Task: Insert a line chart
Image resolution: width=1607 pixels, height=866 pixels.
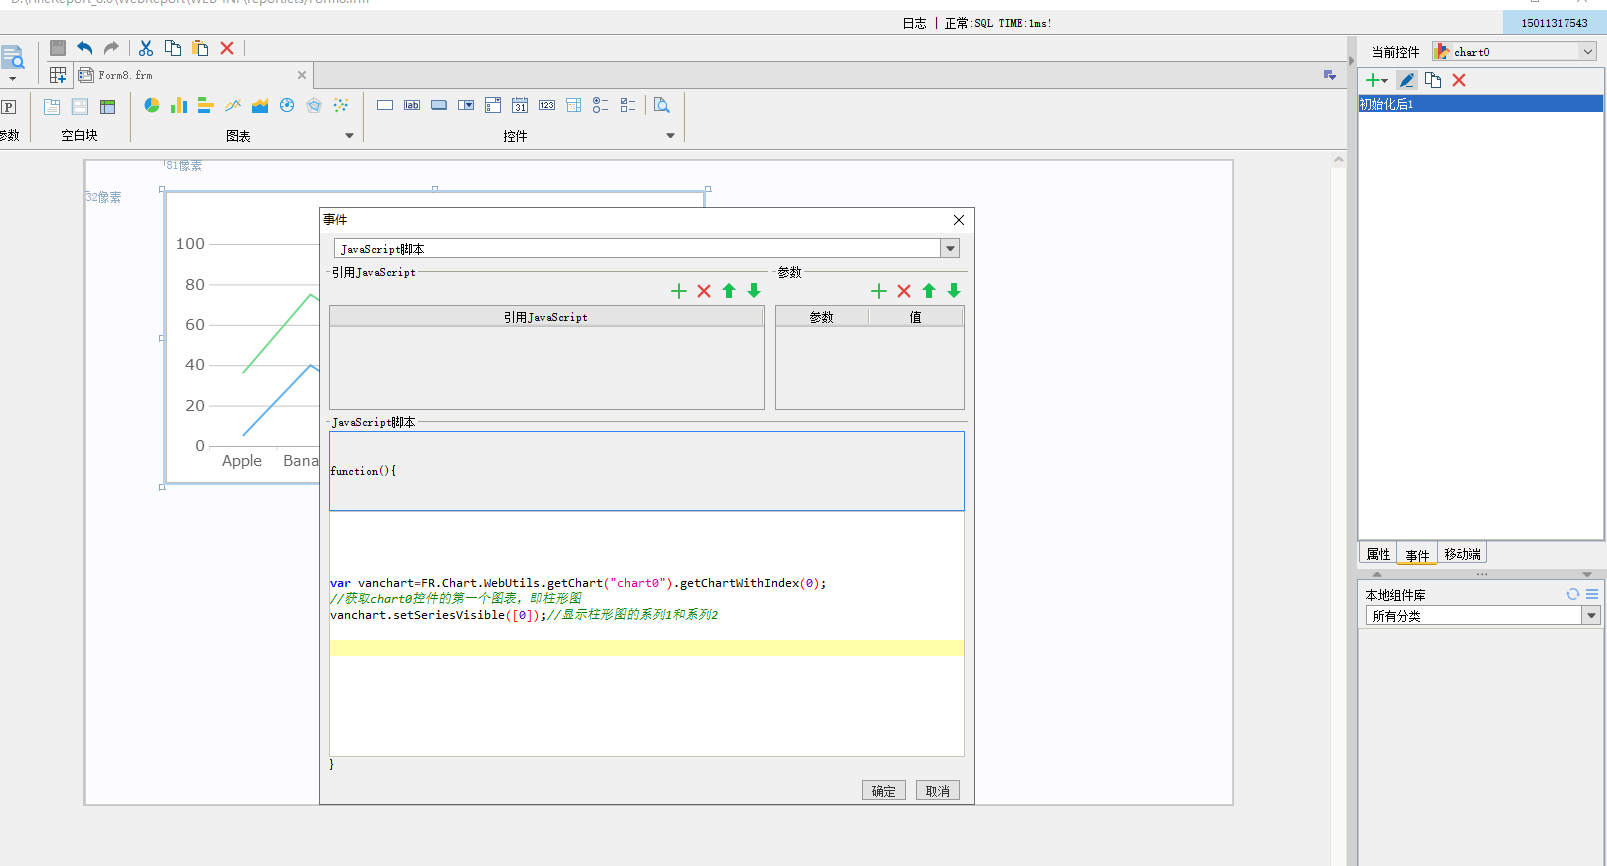Action: click(x=233, y=105)
